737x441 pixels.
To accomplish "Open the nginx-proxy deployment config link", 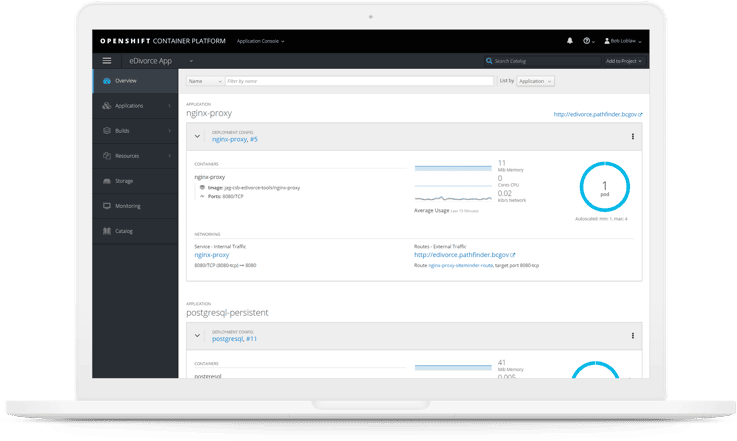I will [x=229, y=139].
